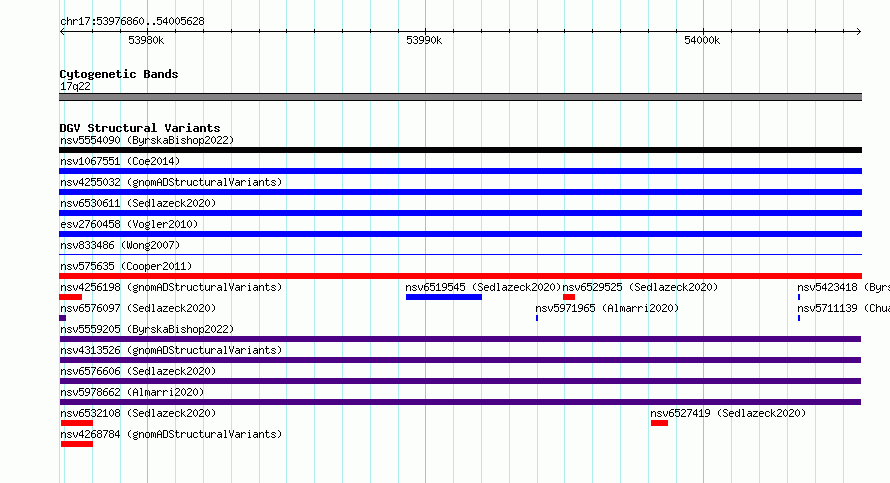This screenshot has height=483, width=890.
Task: Click the 54000k ruler tick label
Action: pyautogui.click(x=702, y=40)
